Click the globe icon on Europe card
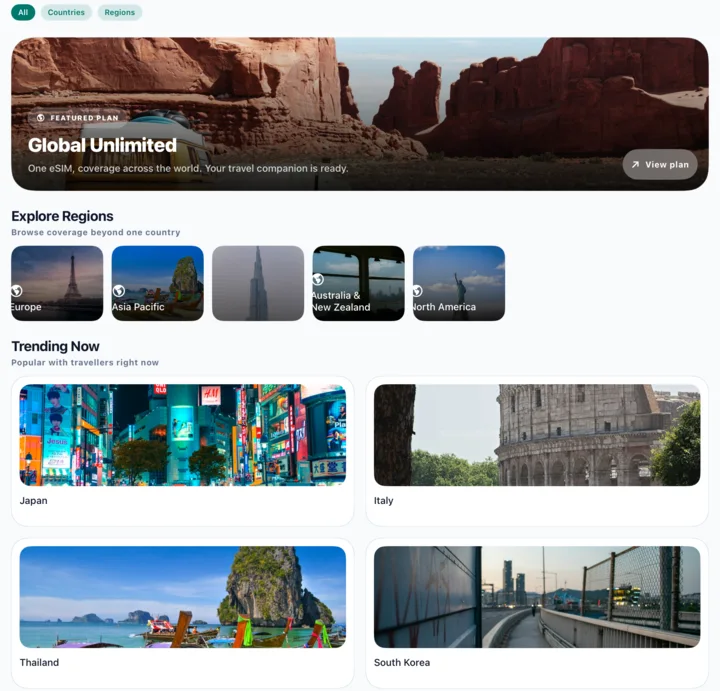 pos(17,291)
